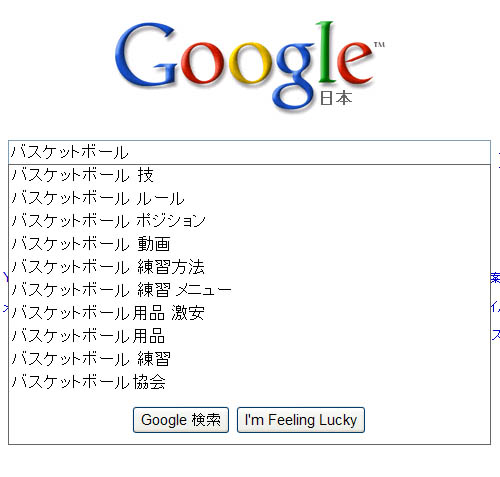
Task: Click the cut-off blue link left of 練習方法 row
Action: pos(5,277)
